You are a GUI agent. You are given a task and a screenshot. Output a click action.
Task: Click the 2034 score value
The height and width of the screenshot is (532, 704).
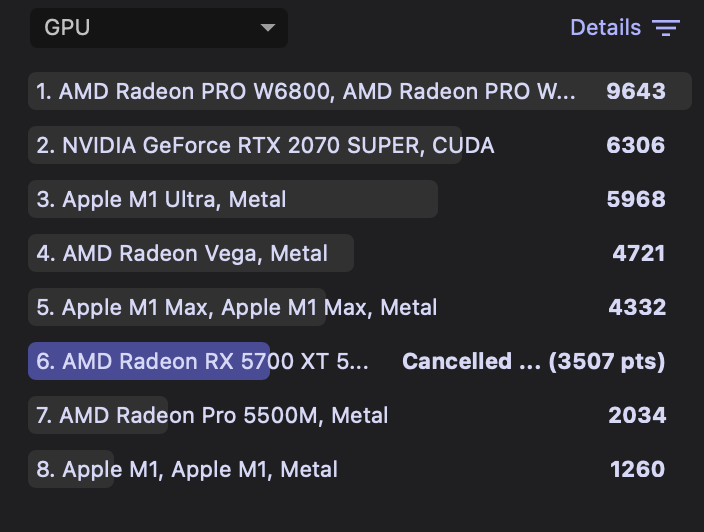tap(637, 415)
